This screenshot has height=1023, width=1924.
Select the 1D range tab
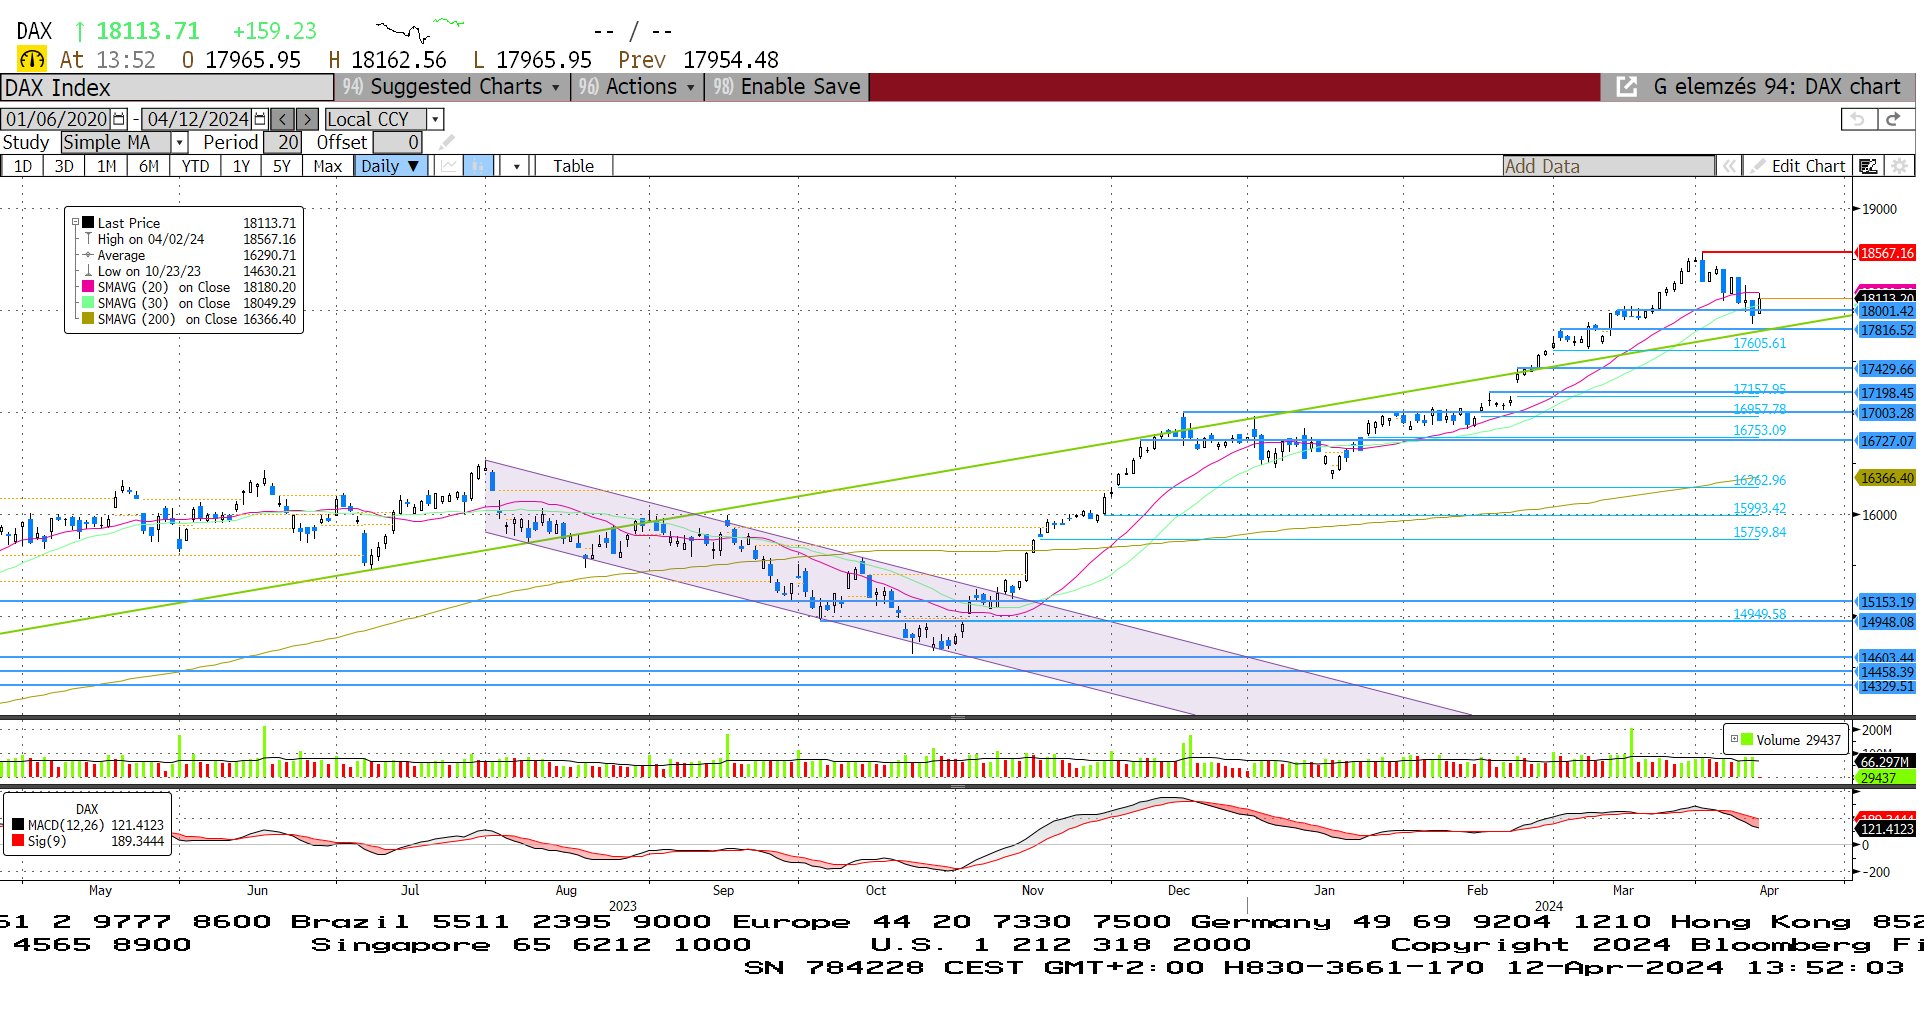tap(22, 166)
